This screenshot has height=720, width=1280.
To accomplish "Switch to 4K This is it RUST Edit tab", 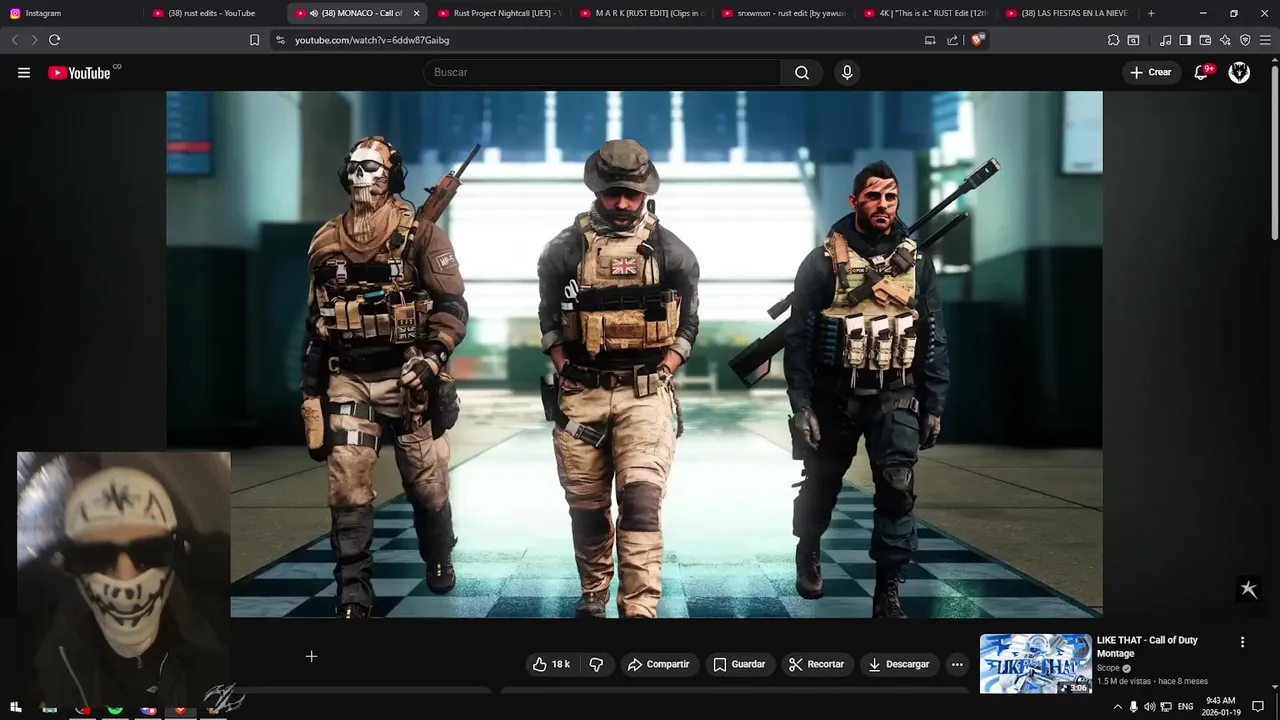I will click(x=925, y=13).
